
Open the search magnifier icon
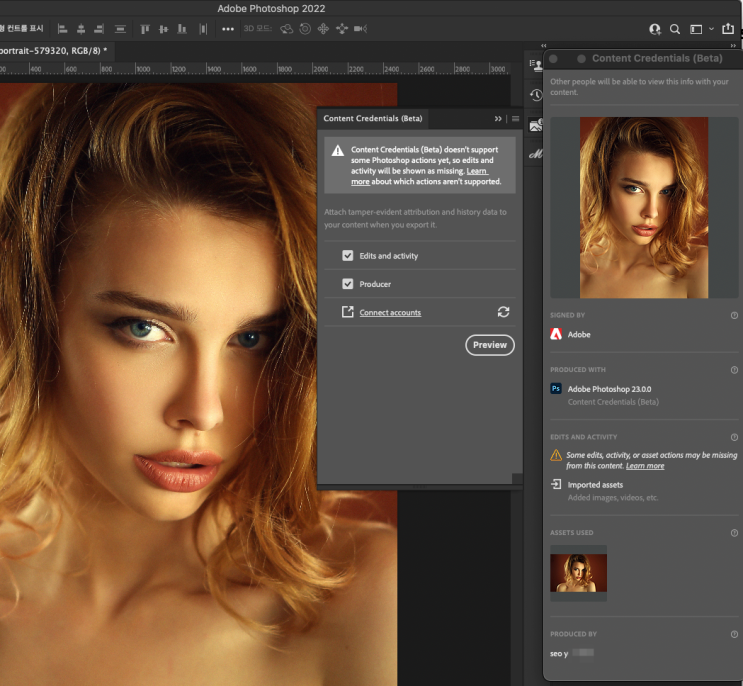coord(675,29)
